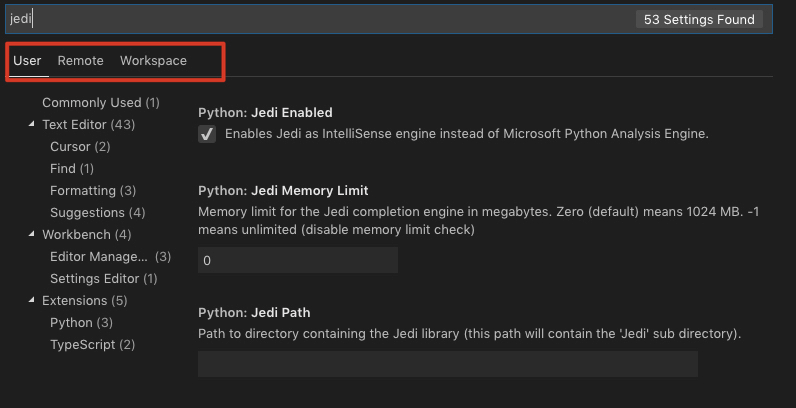Select the Settings Editor category
Screen dimensions: 796x408
click(x=103, y=279)
